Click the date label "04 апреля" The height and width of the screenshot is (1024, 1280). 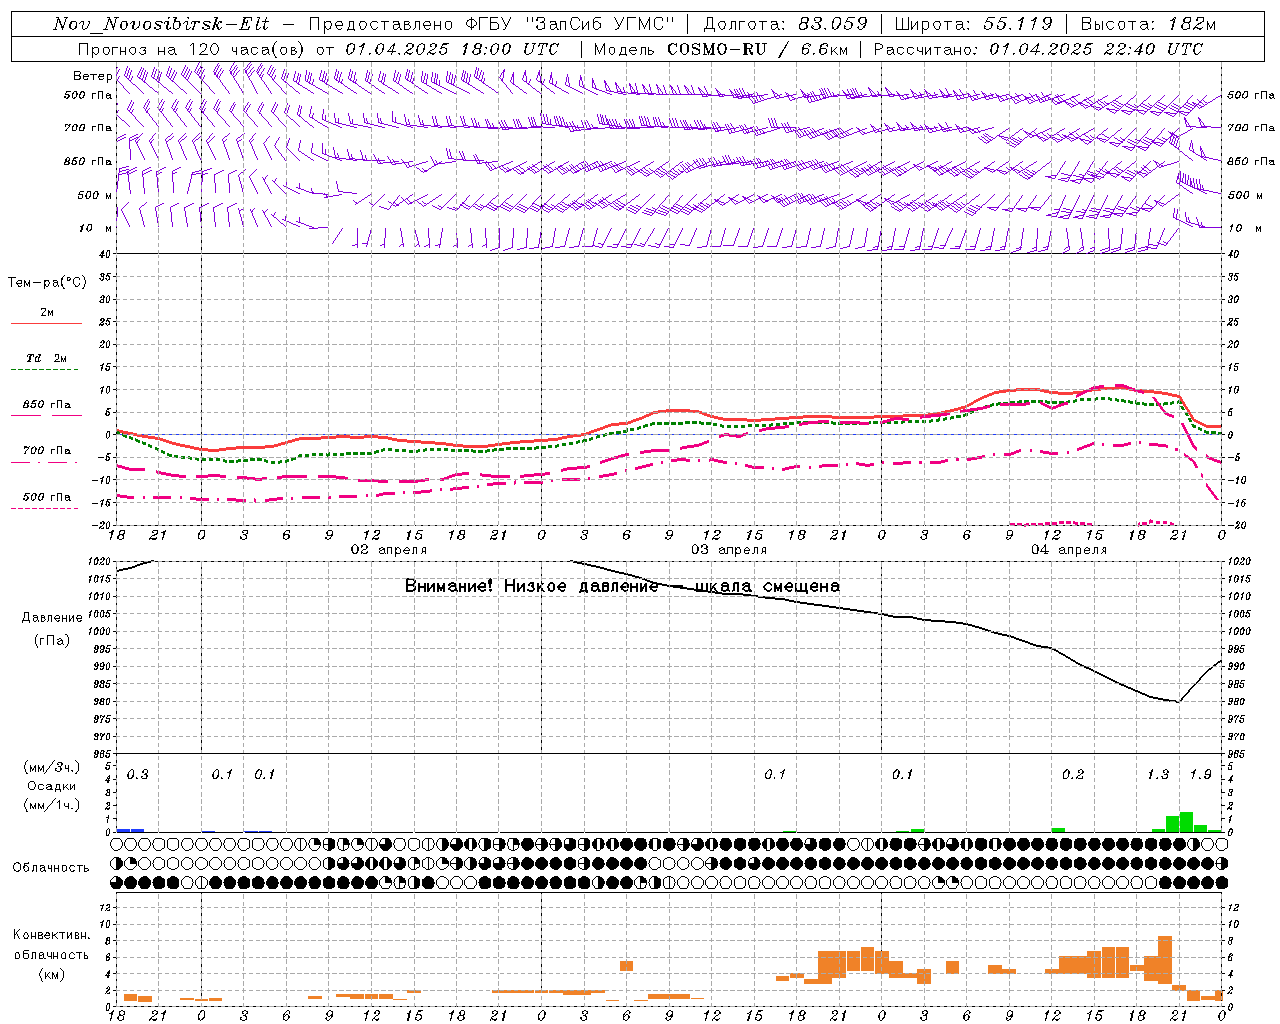point(1069,550)
